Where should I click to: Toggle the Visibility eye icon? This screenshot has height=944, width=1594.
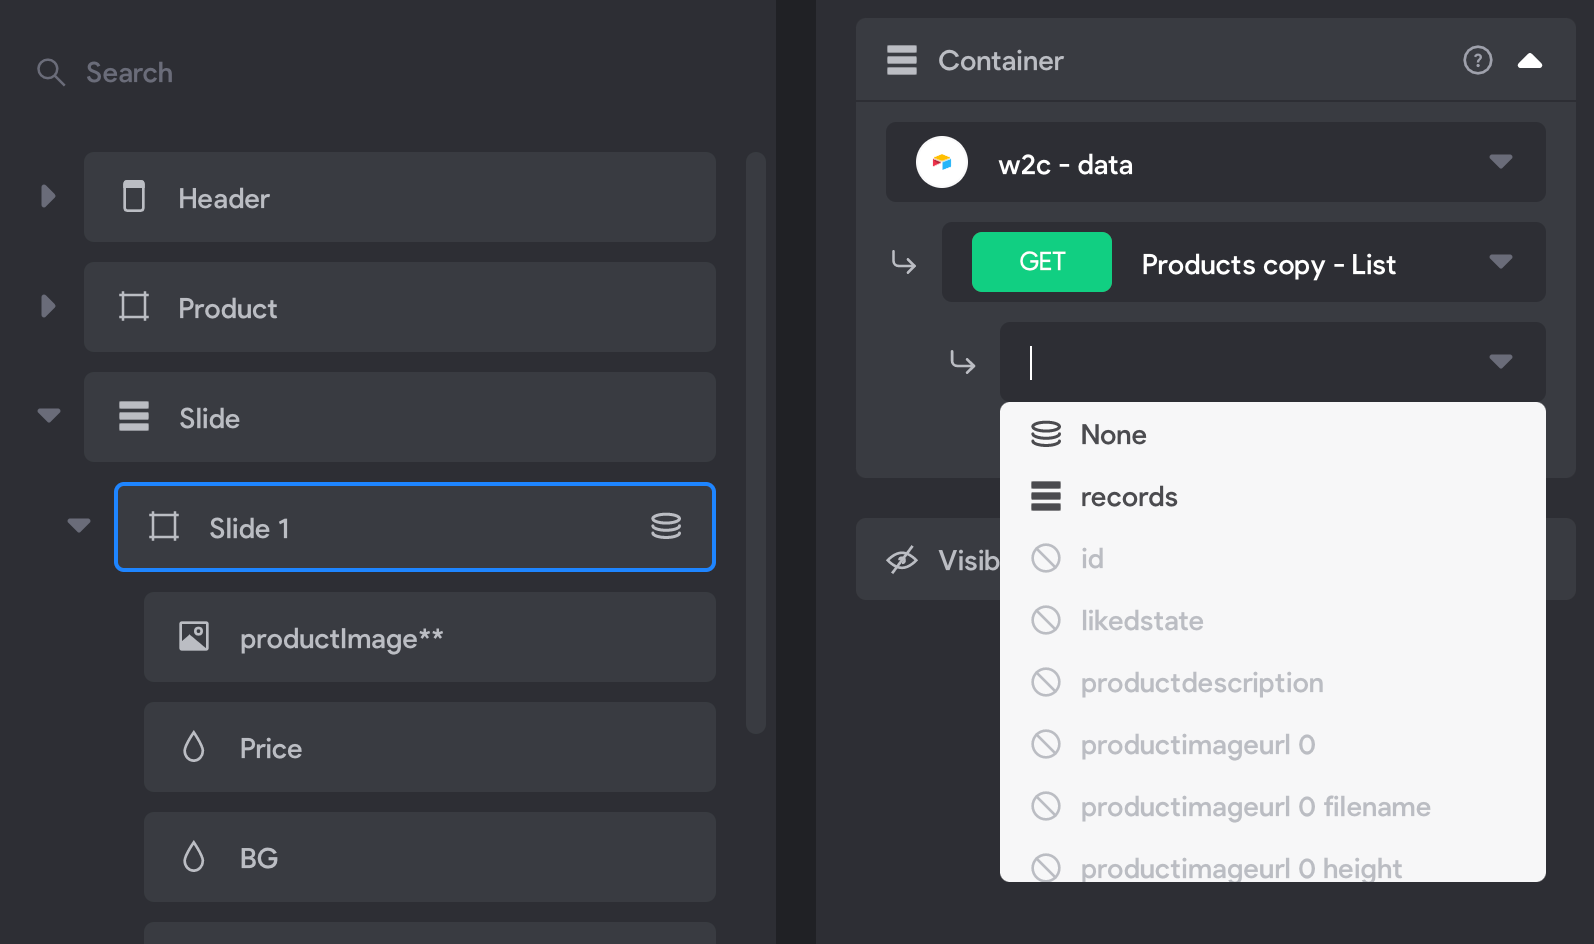pyautogui.click(x=901, y=560)
